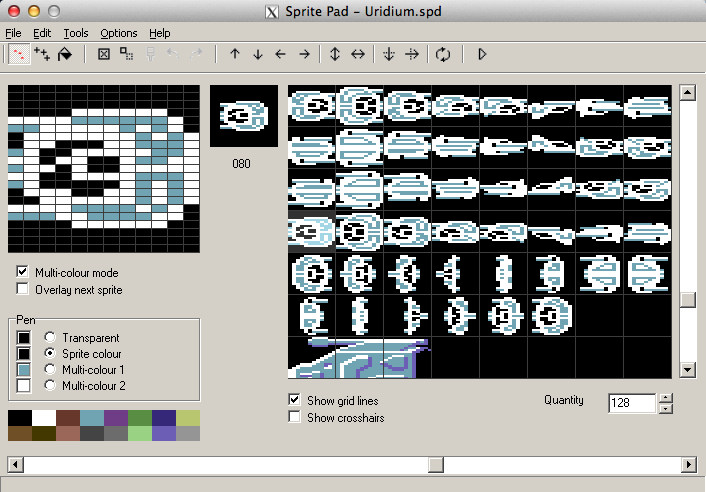Image resolution: width=706 pixels, height=492 pixels.
Task: Click the sprite number label 080
Action: (x=241, y=163)
